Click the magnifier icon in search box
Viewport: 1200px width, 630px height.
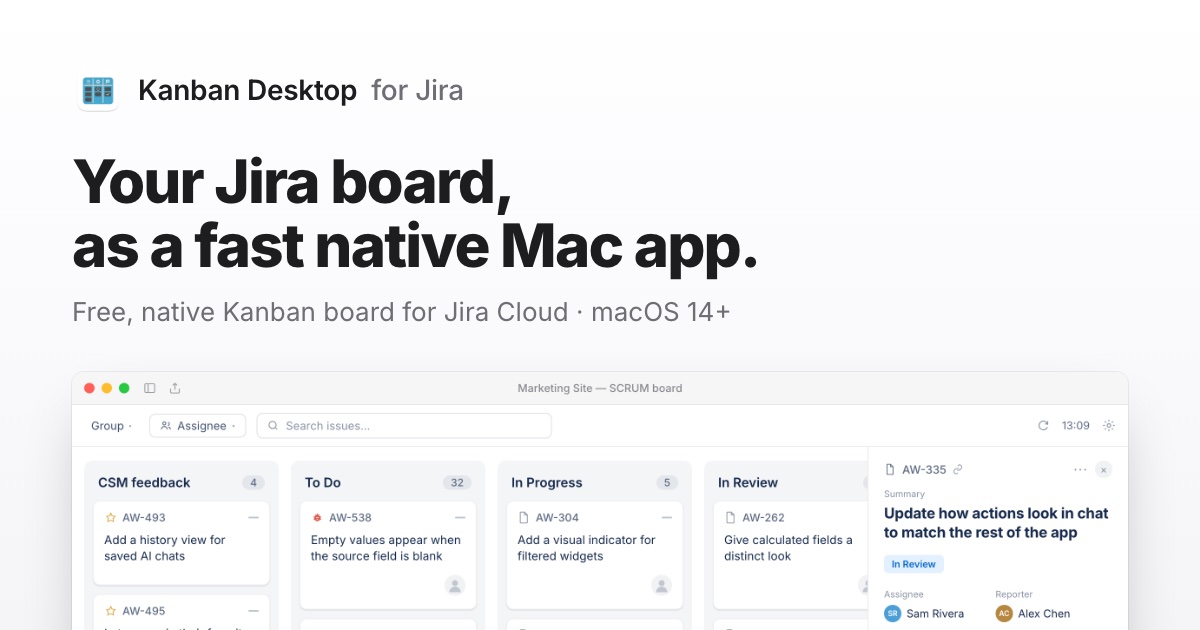click(273, 426)
